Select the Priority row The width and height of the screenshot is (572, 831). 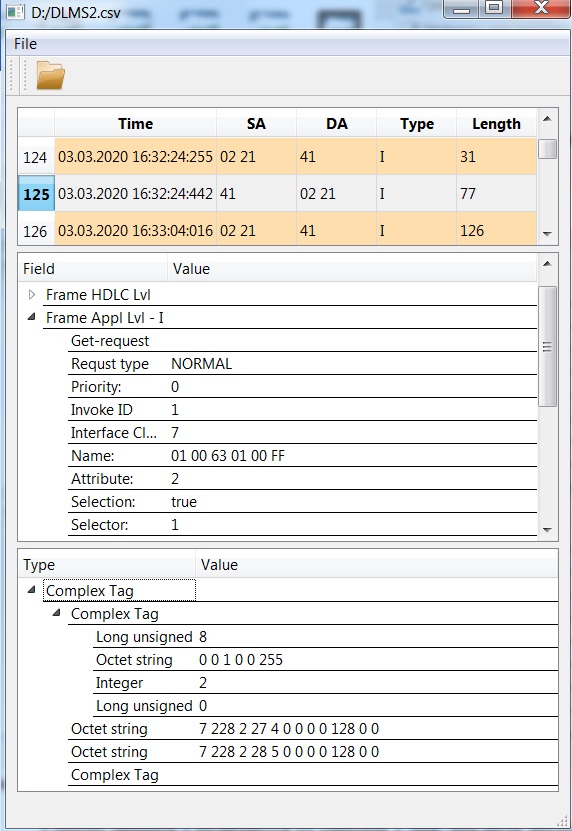click(x=302, y=386)
